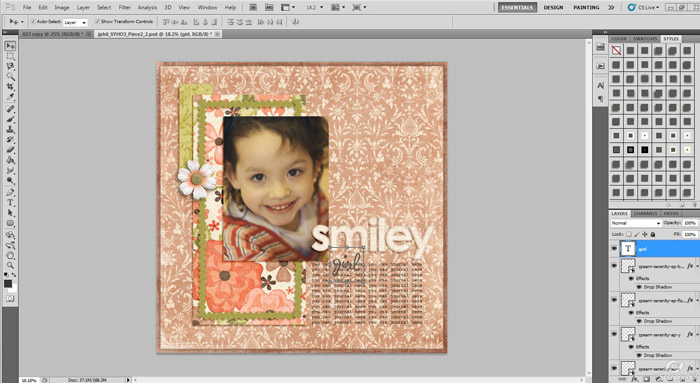Click the foreground color swatch
Image resolution: width=700 pixels, height=383 pixels.
pos(8,283)
